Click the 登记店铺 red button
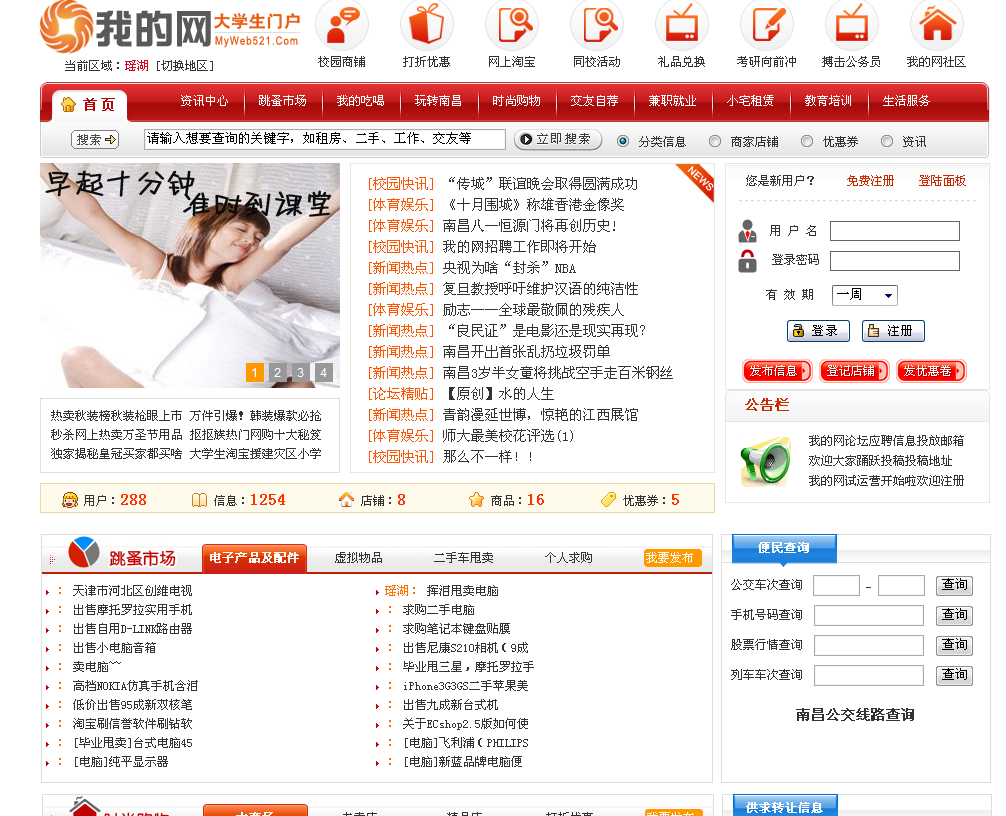The width and height of the screenshot is (1006, 816). tap(854, 371)
